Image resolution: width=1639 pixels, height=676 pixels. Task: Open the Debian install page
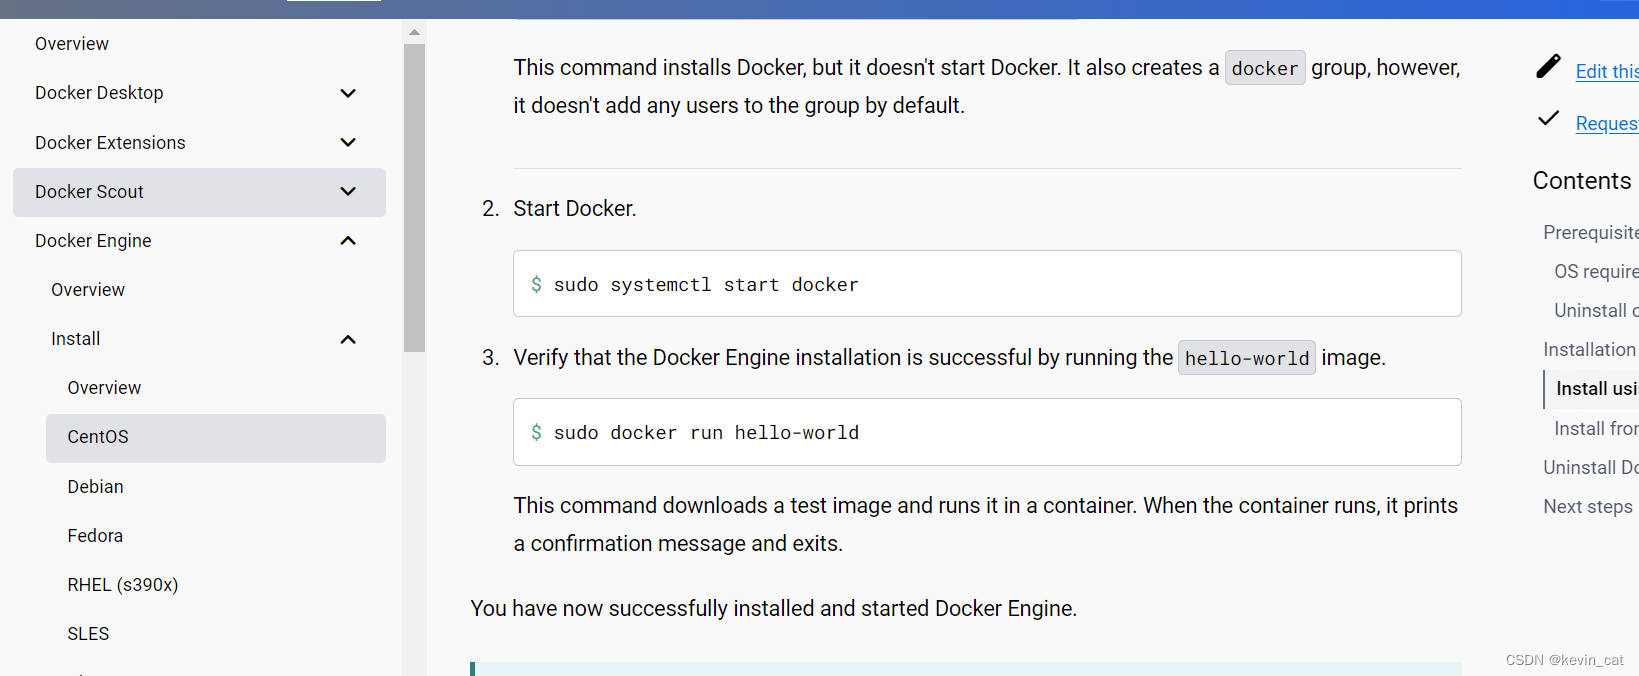click(x=95, y=487)
